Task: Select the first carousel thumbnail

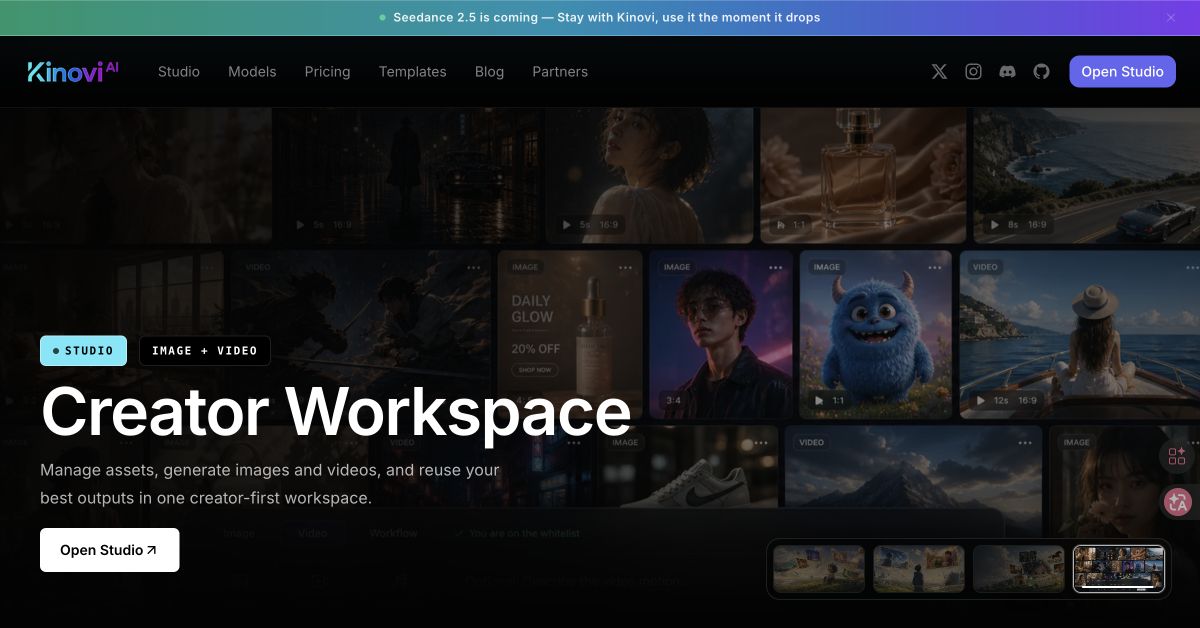Action: (x=819, y=569)
